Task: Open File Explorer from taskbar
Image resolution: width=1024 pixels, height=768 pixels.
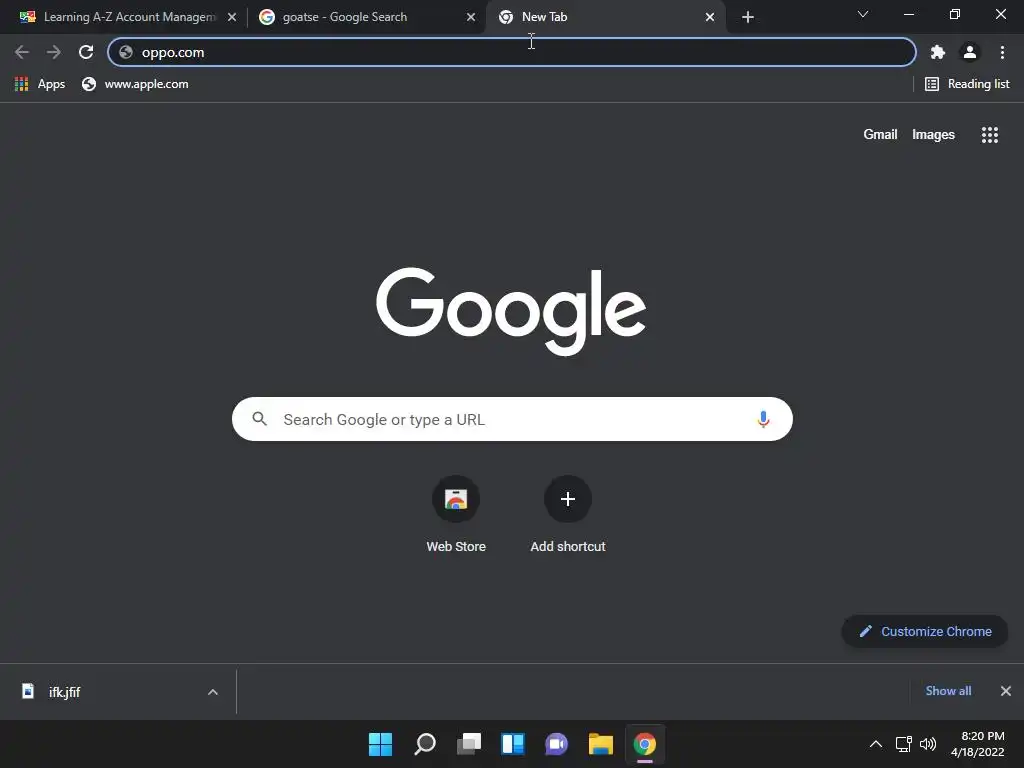Action: [x=600, y=744]
